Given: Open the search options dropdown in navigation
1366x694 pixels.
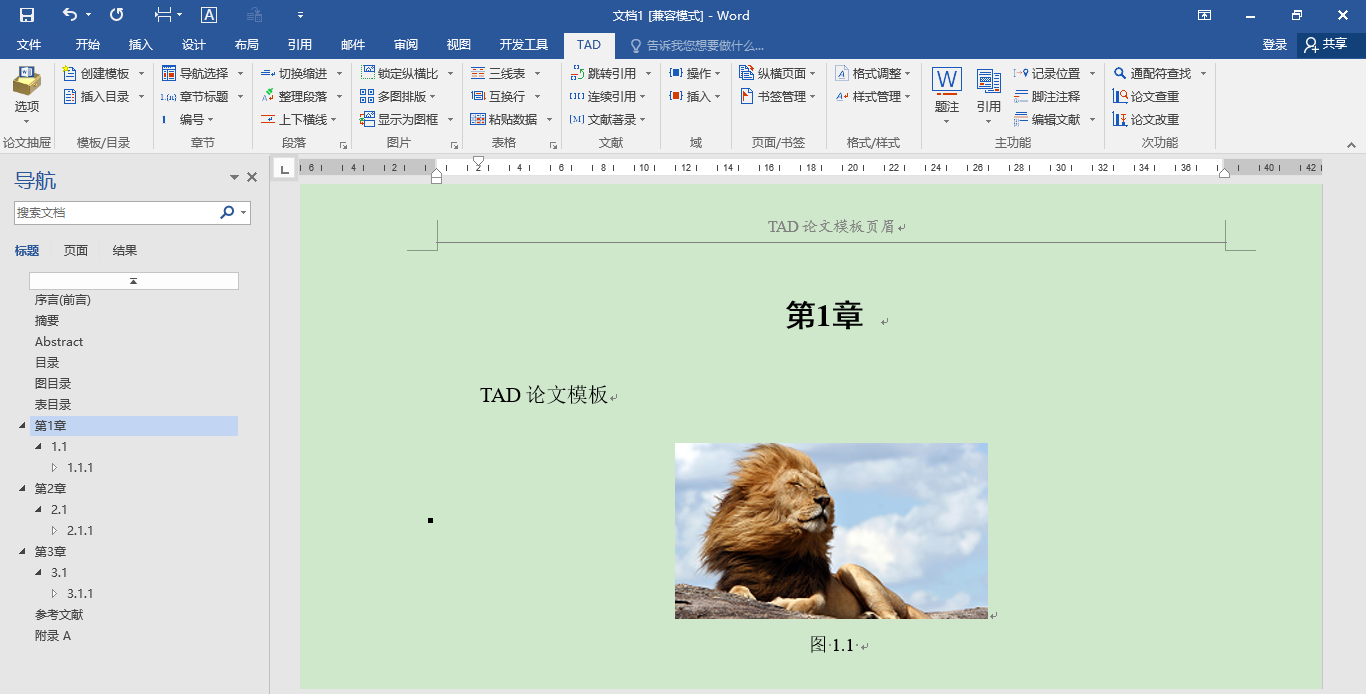Looking at the screenshot, I should [243, 213].
